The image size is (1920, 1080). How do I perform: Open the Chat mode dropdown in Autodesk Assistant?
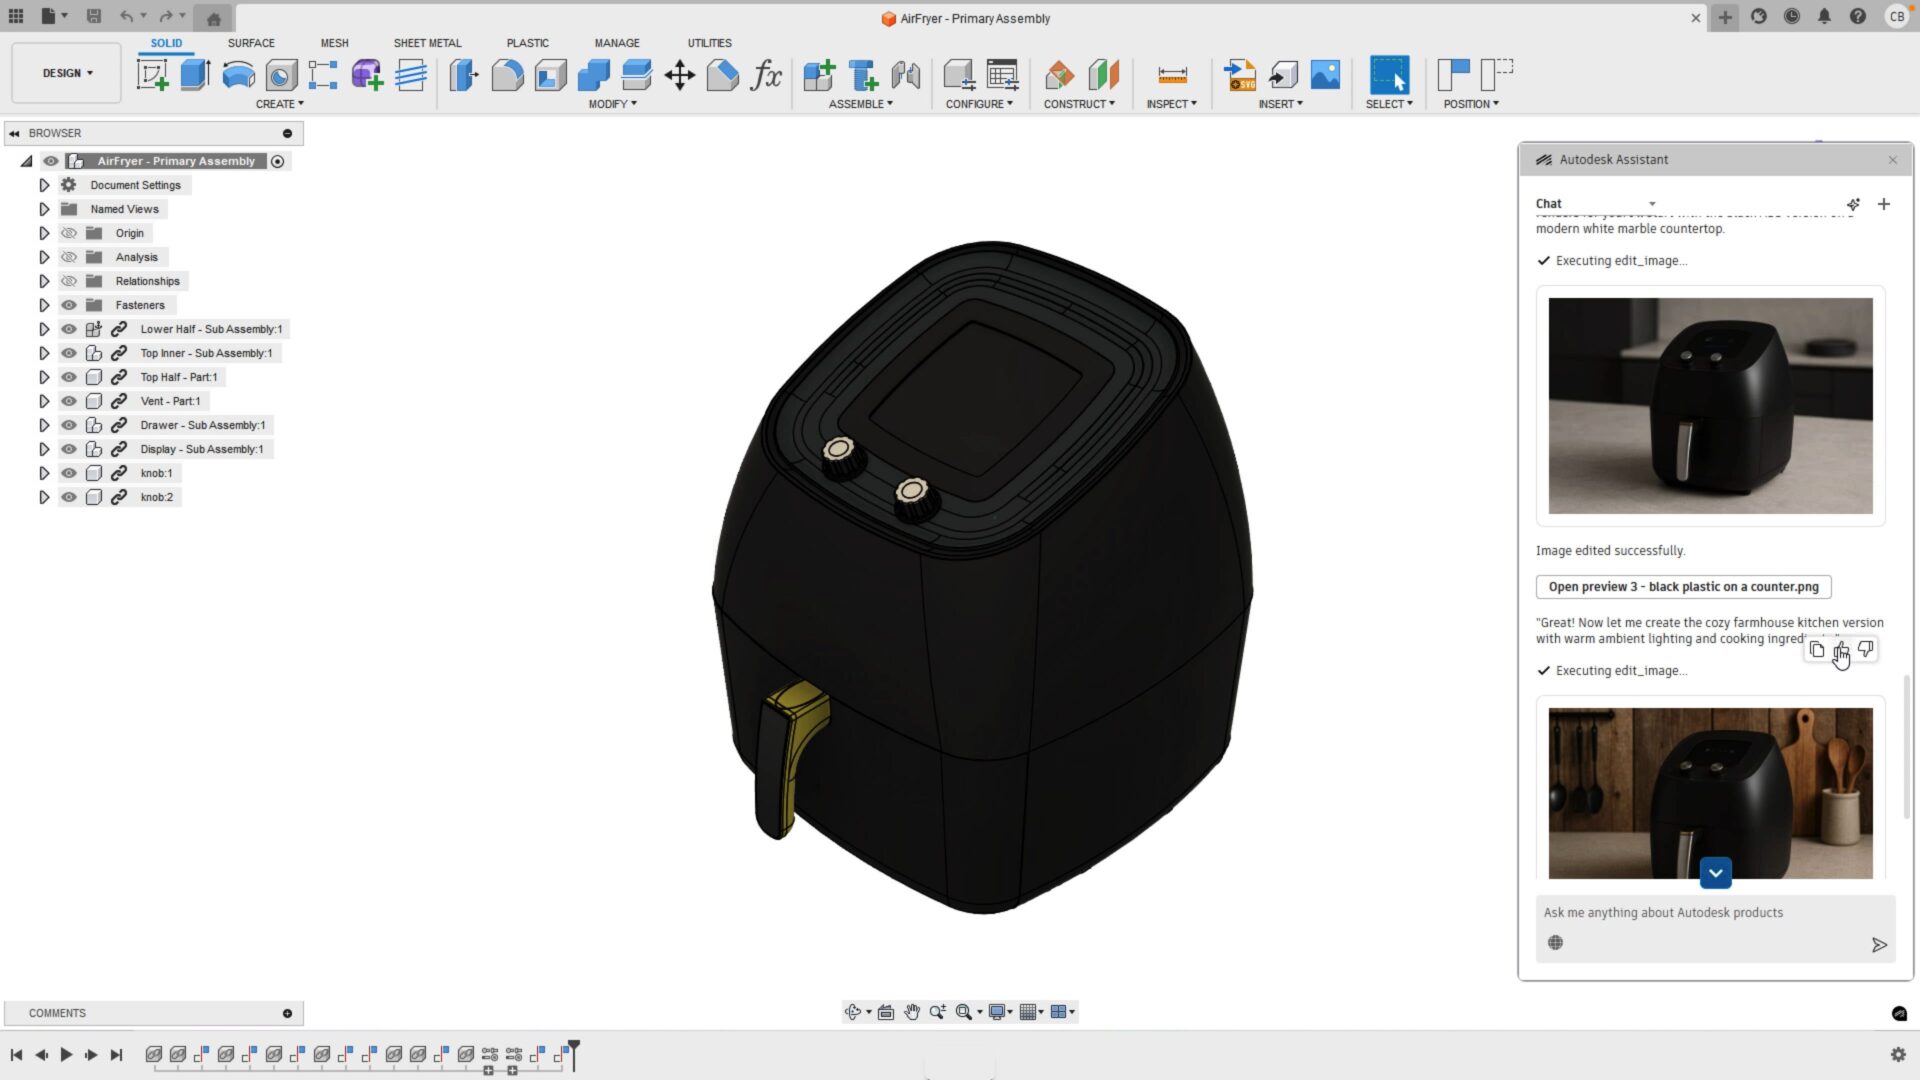(x=1652, y=203)
